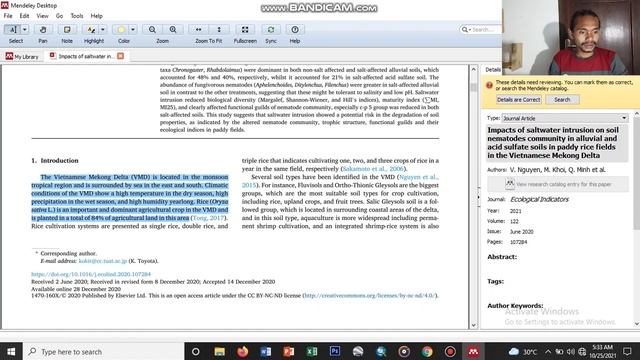
Task: Choose the Note tool
Action: (67, 30)
